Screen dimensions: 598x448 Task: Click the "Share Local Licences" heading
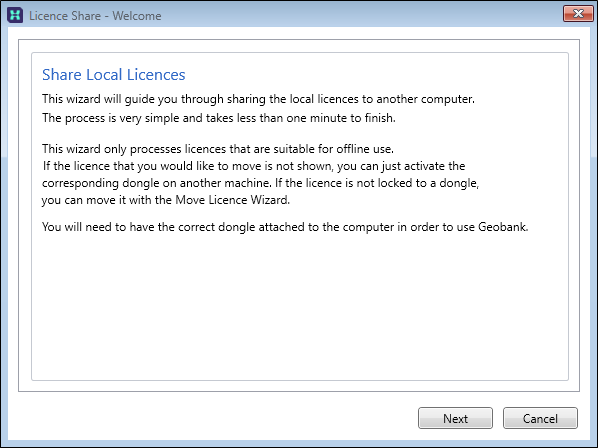coord(114,75)
